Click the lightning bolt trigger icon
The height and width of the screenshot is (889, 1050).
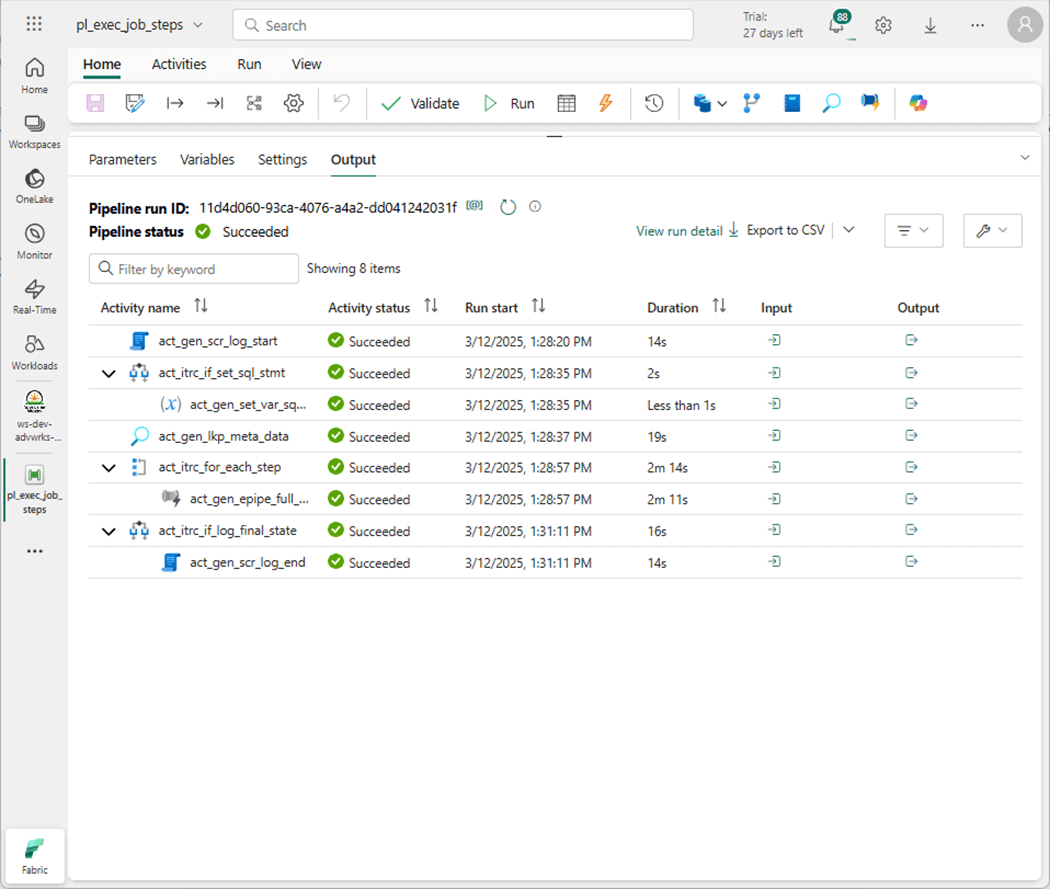coord(605,103)
